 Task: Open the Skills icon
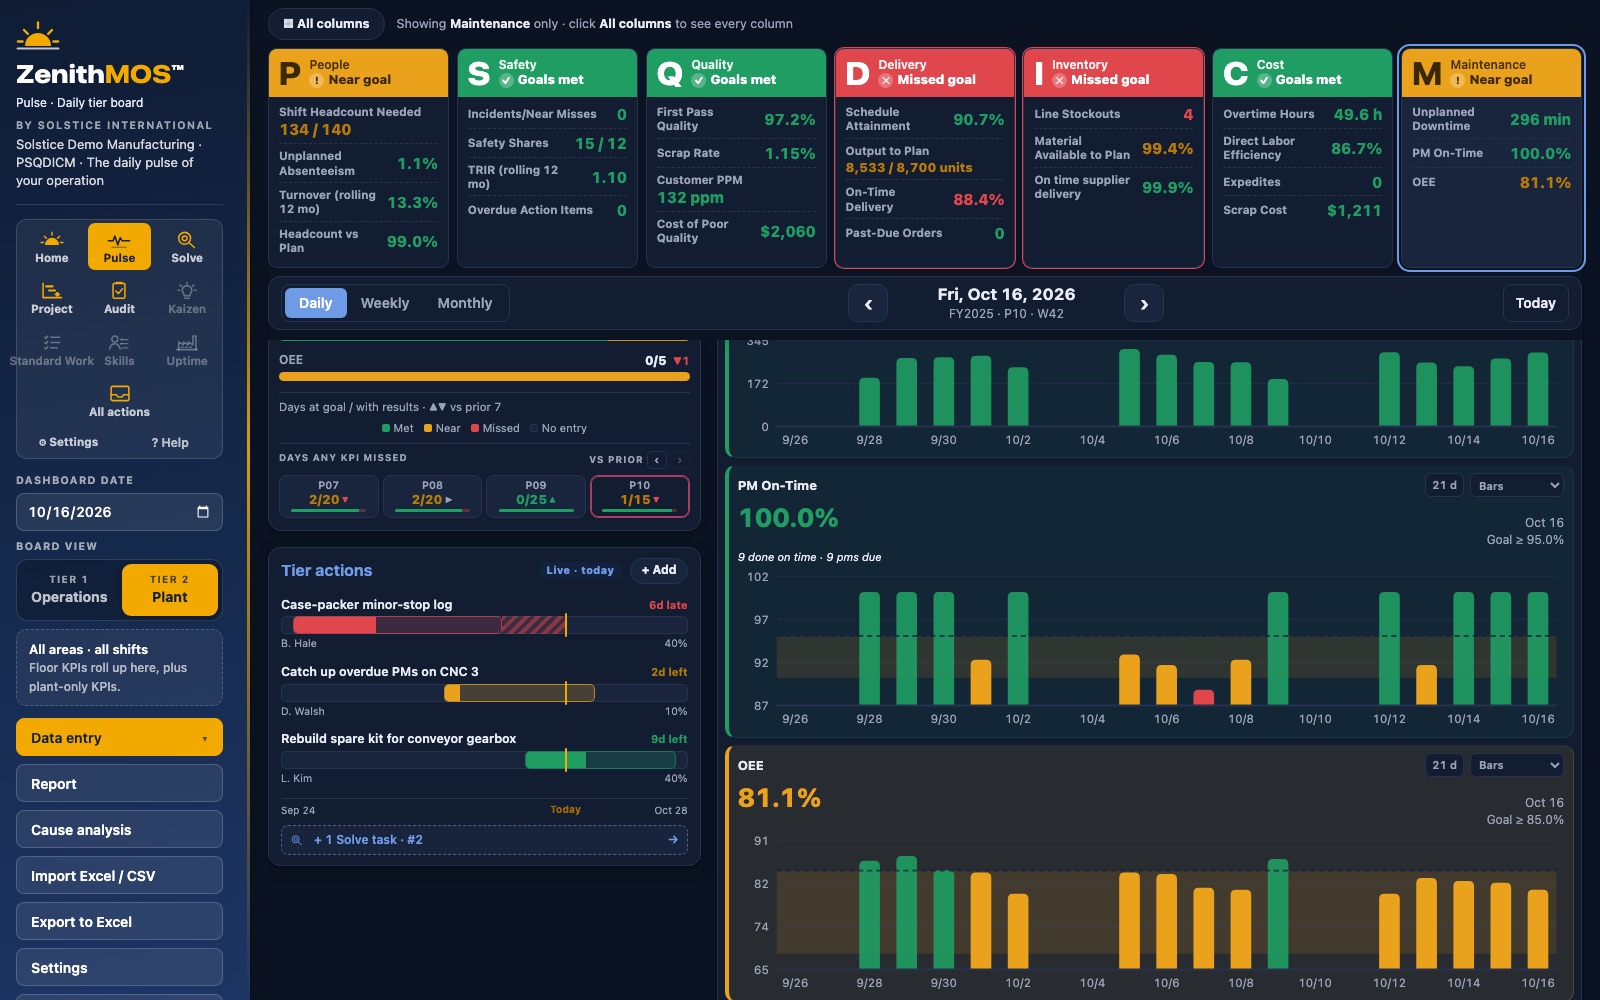click(x=119, y=350)
